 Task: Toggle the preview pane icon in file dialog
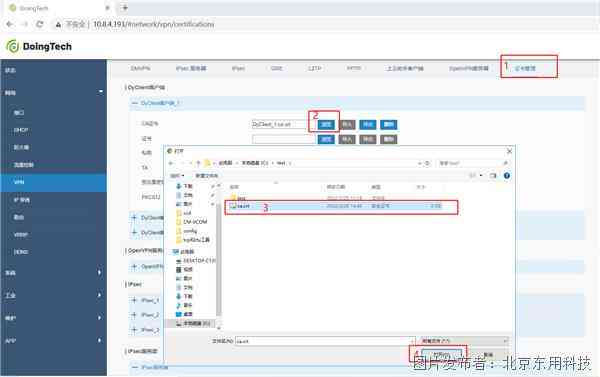(493, 176)
